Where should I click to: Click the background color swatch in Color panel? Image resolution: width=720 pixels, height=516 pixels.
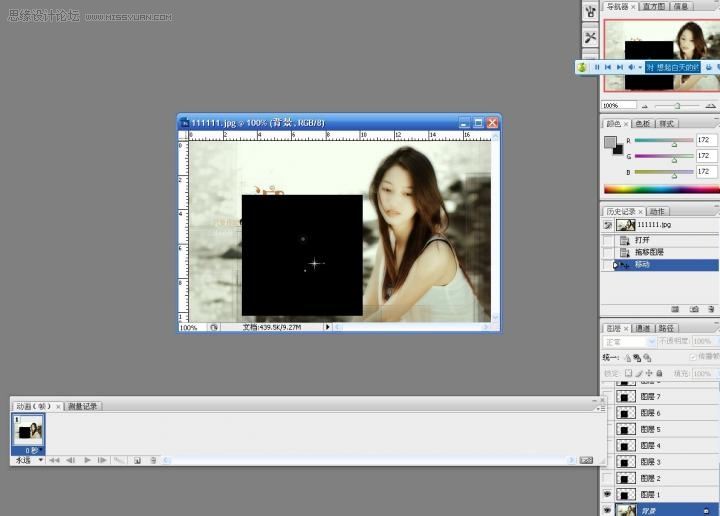coord(619,150)
